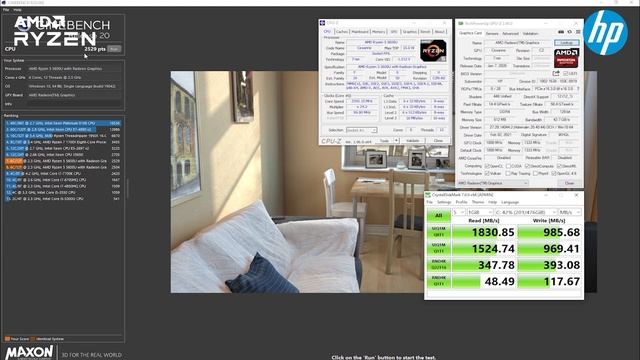Run the first SEQ1M Q8T1 test button
Viewport: 640px width, 360px height.
click(x=438, y=232)
